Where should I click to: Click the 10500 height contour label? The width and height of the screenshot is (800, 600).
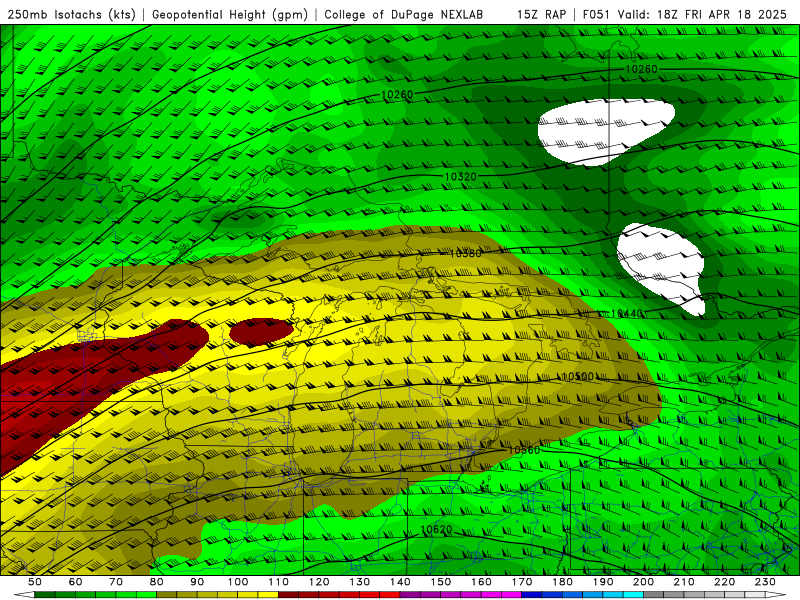pyautogui.click(x=578, y=377)
